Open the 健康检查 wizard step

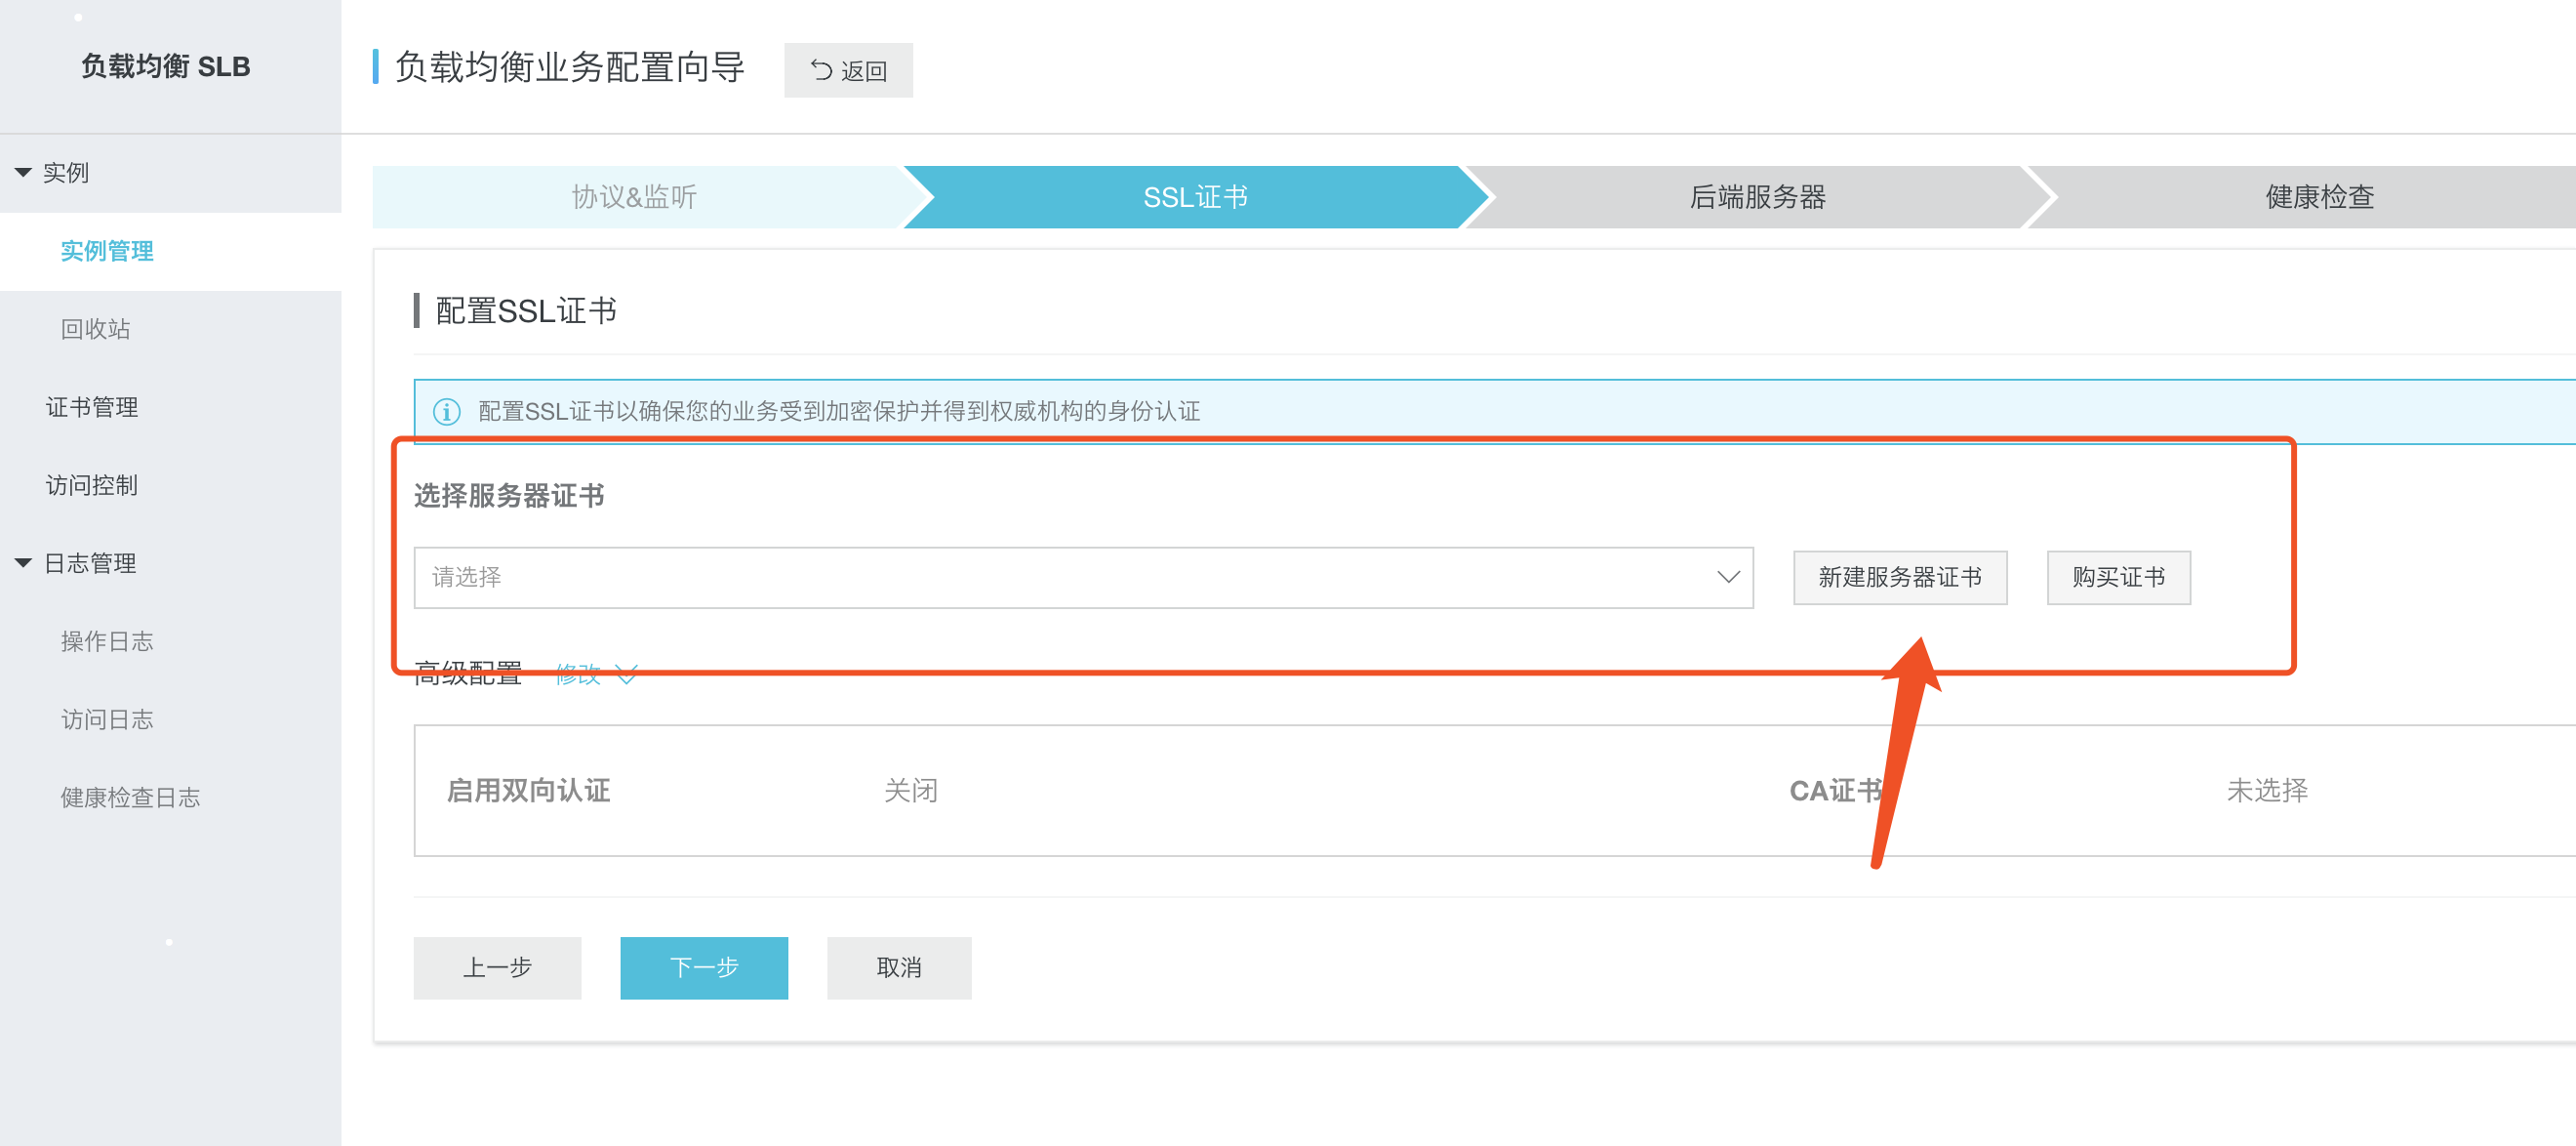click(2318, 197)
